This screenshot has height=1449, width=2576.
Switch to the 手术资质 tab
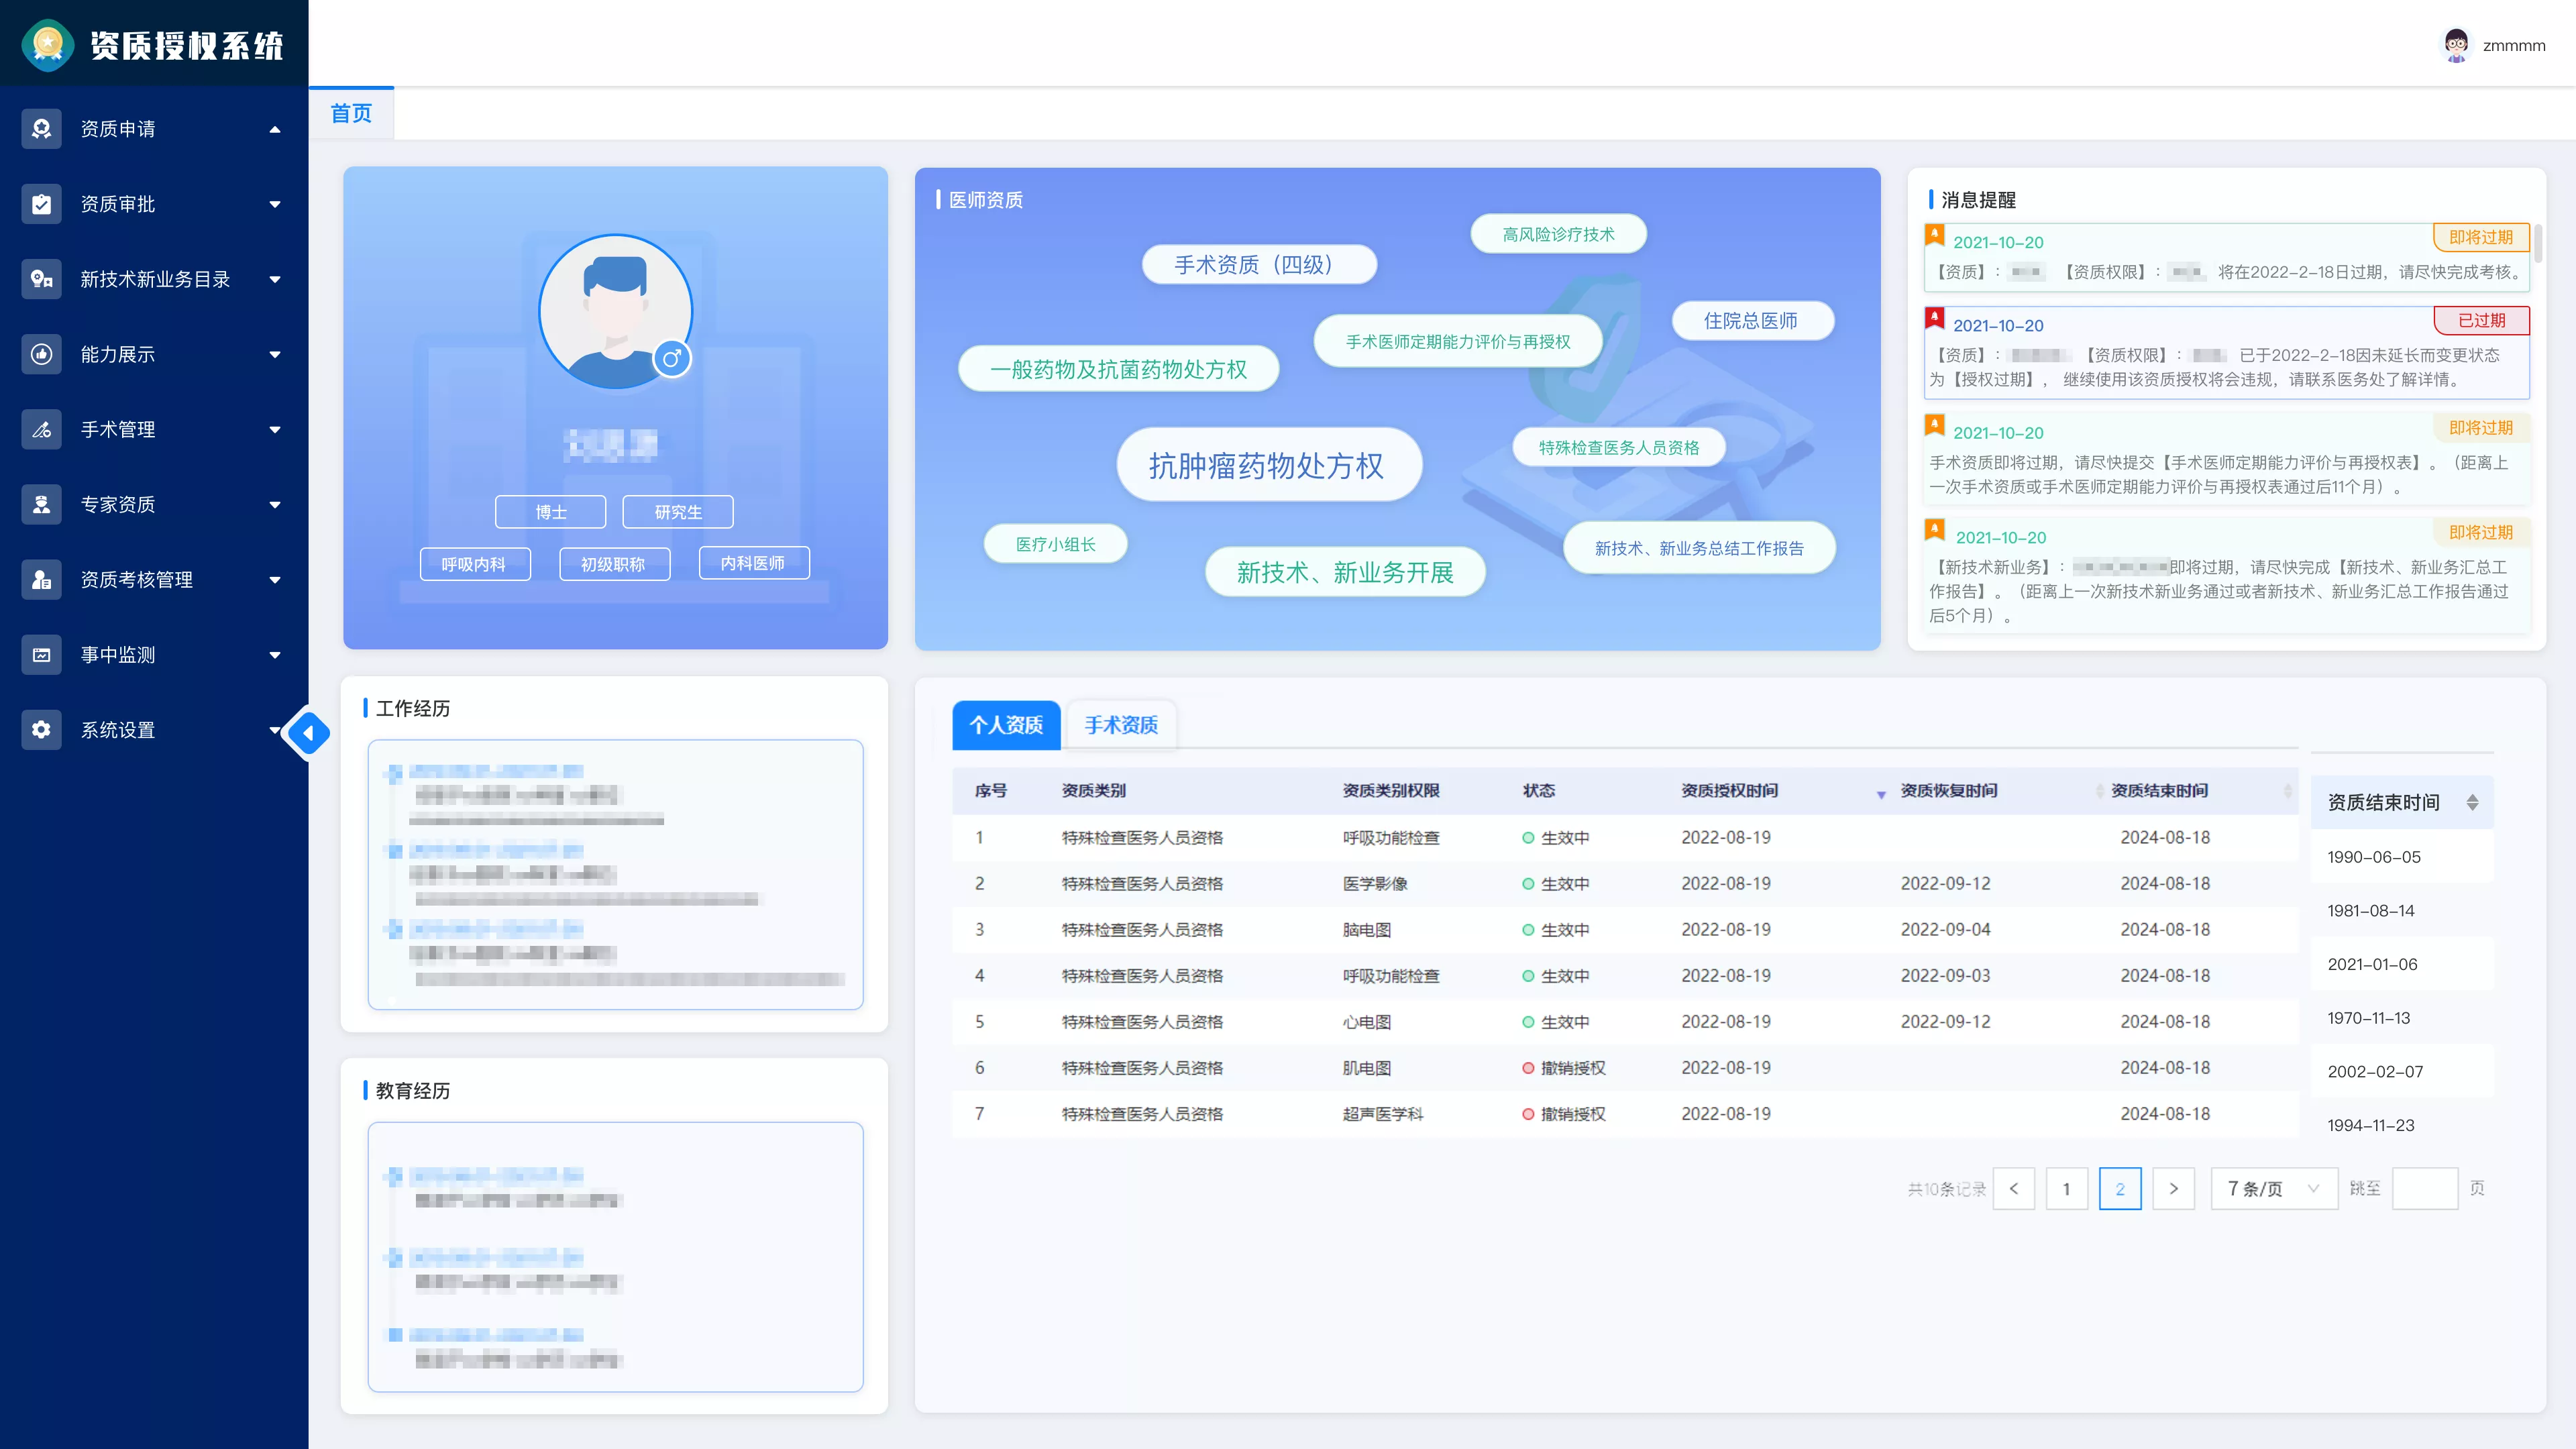pyautogui.click(x=1121, y=725)
